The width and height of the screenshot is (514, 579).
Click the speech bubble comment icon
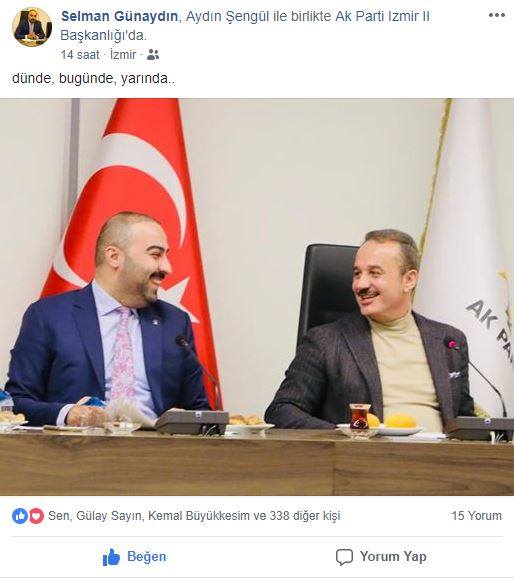(x=344, y=557)
